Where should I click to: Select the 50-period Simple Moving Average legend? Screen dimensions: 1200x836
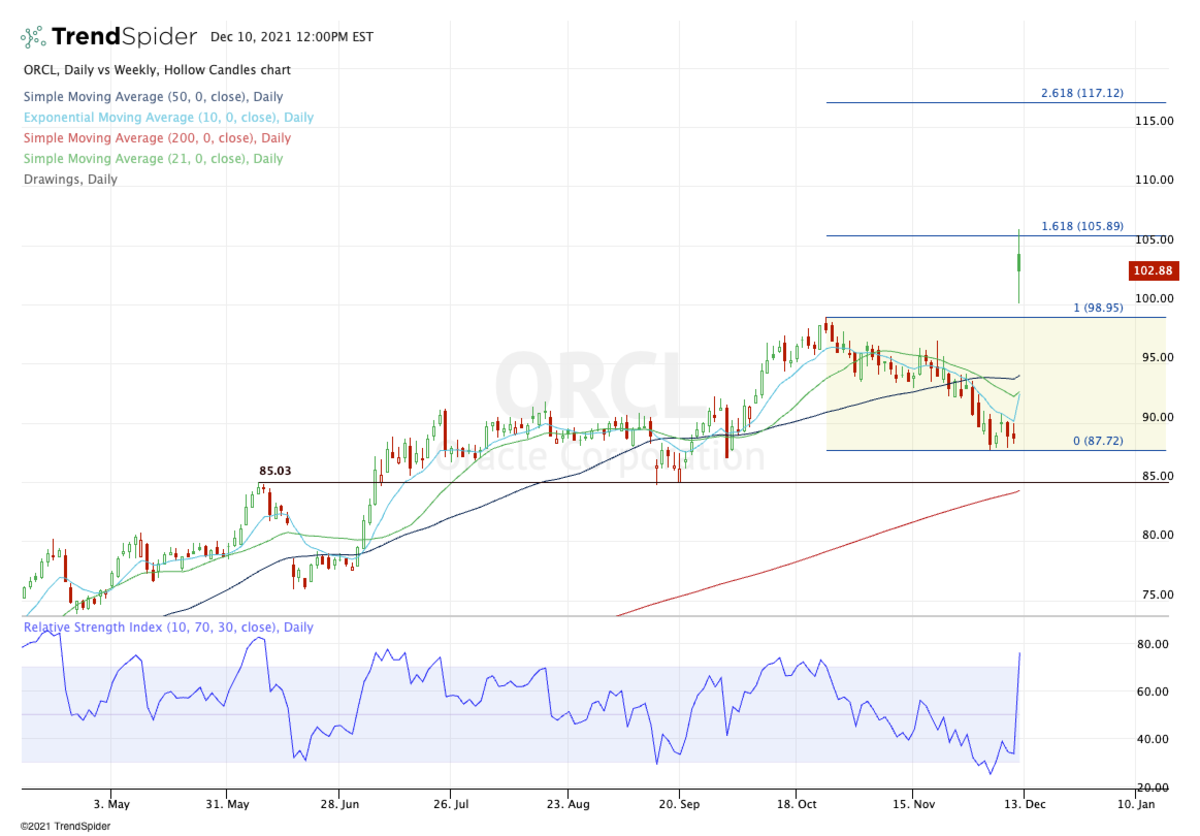152,97
